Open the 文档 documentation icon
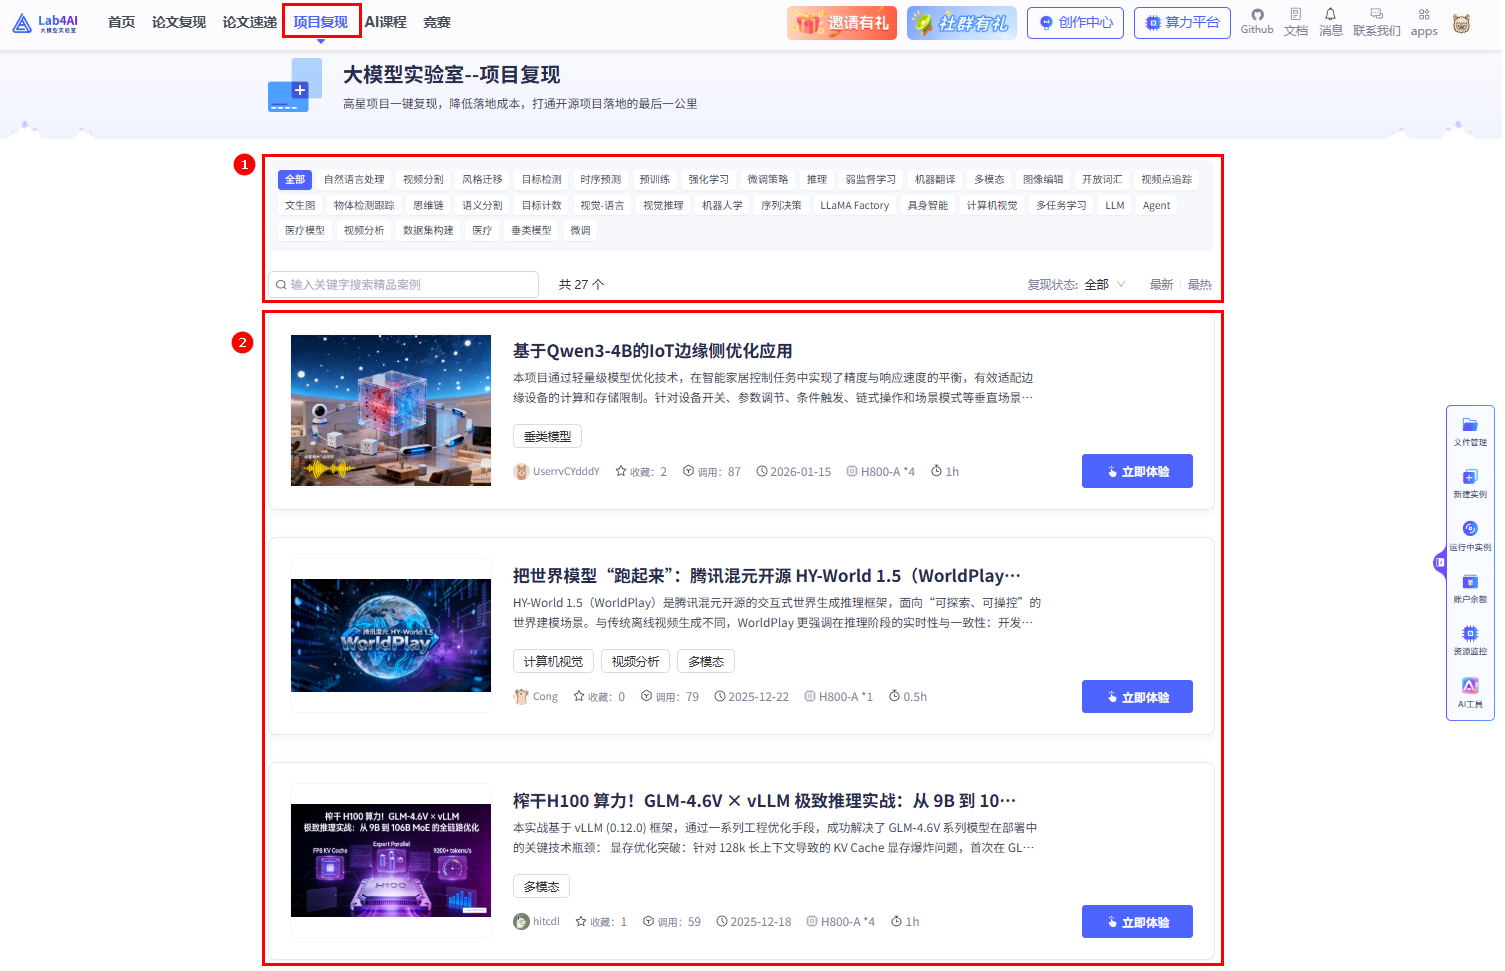Image resolution: width=1505 pixels, height=971 pixels. (x=1296, y=22)
